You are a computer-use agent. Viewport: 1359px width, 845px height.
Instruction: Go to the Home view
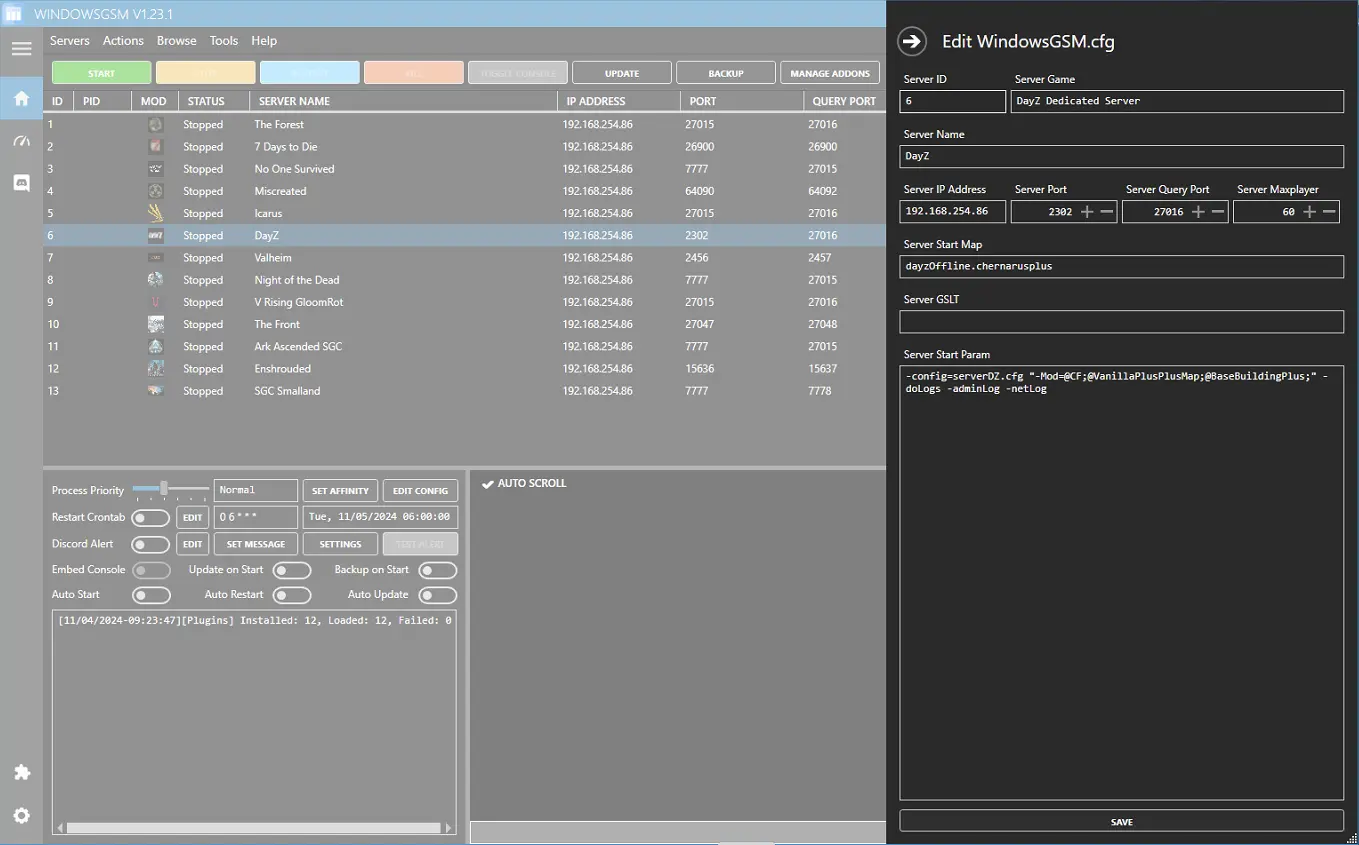click(21, 98)
